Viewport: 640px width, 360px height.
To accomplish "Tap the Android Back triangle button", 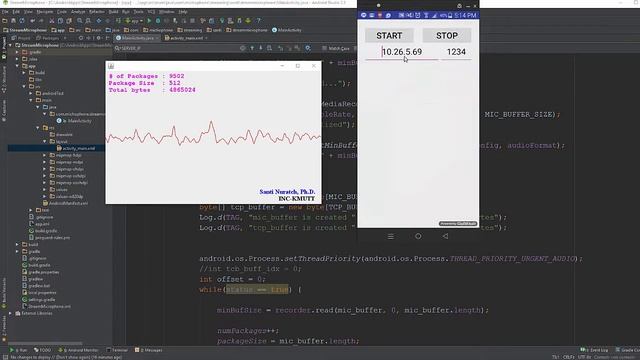I will pyautogui.click(x=445, y=236).
